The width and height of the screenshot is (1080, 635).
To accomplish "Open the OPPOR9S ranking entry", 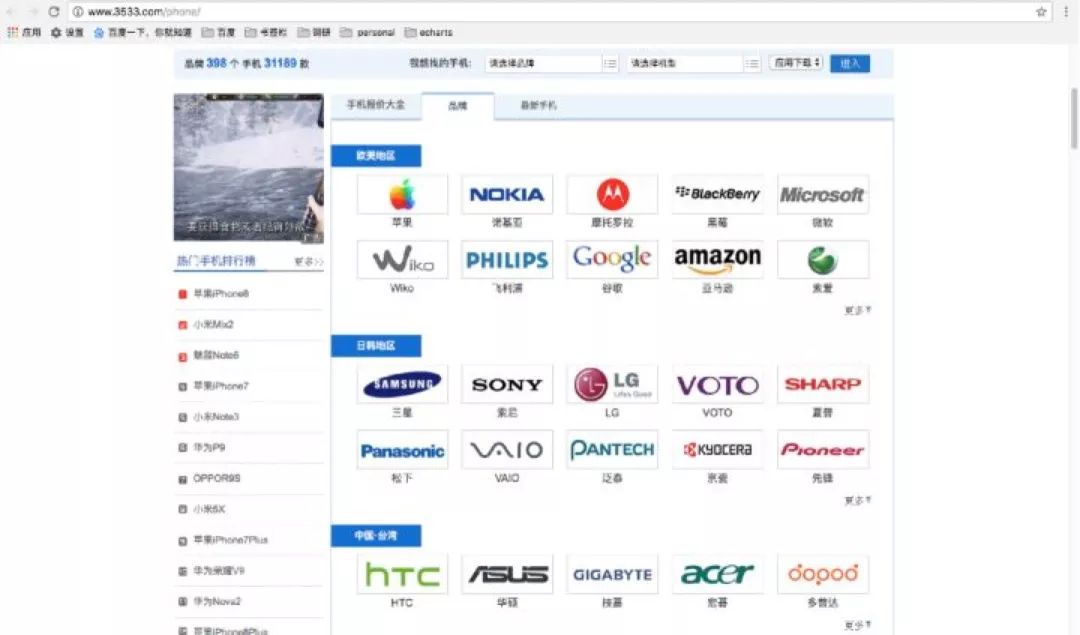I will pos(216,479).
